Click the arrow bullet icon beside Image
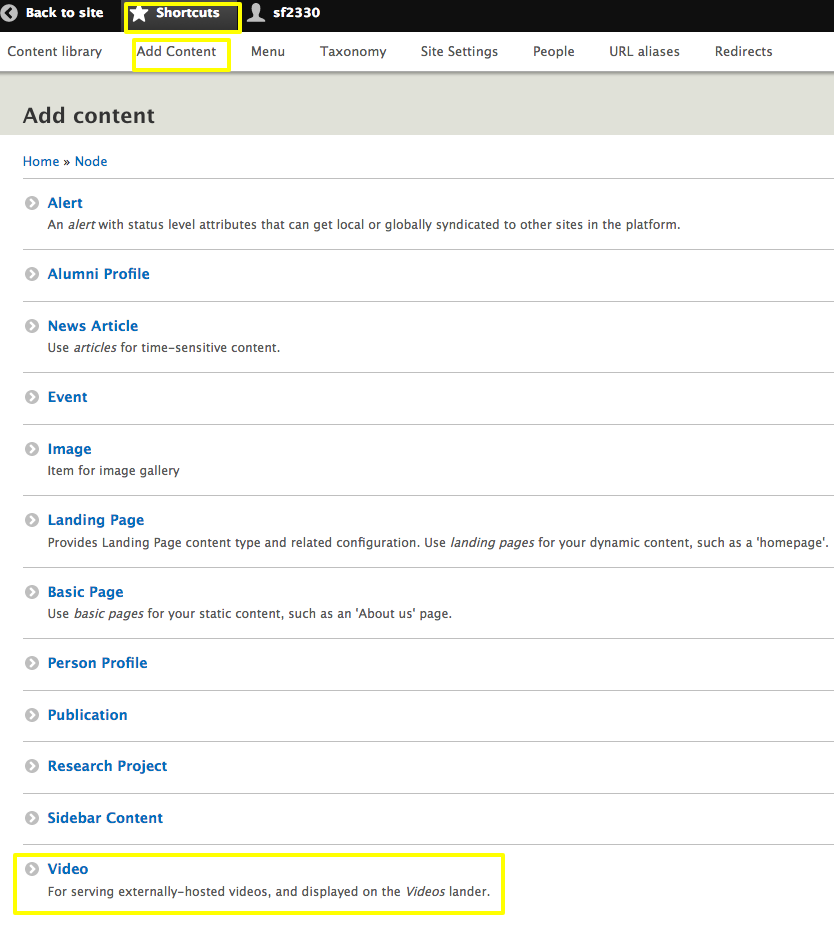 pos(32,449)
